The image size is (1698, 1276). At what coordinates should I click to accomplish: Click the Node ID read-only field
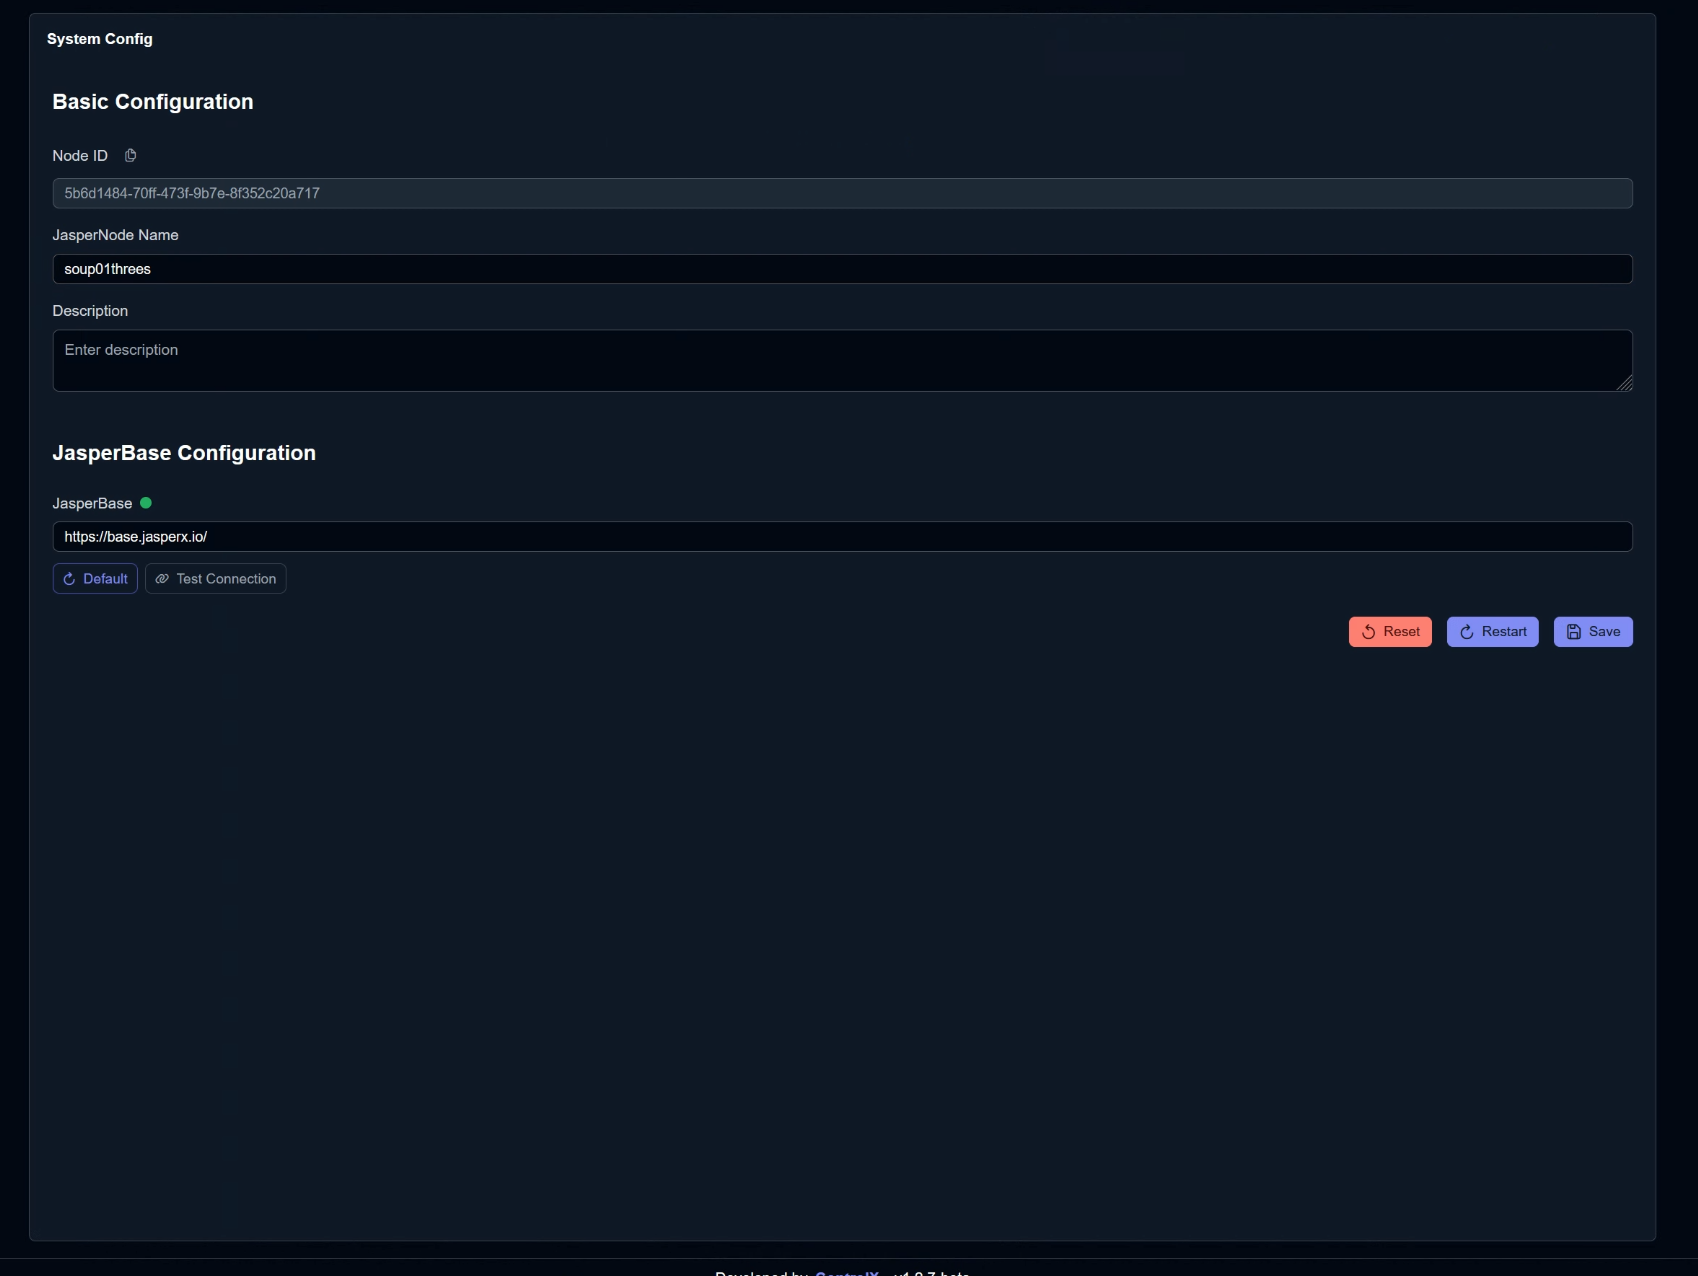click(842, 194)
